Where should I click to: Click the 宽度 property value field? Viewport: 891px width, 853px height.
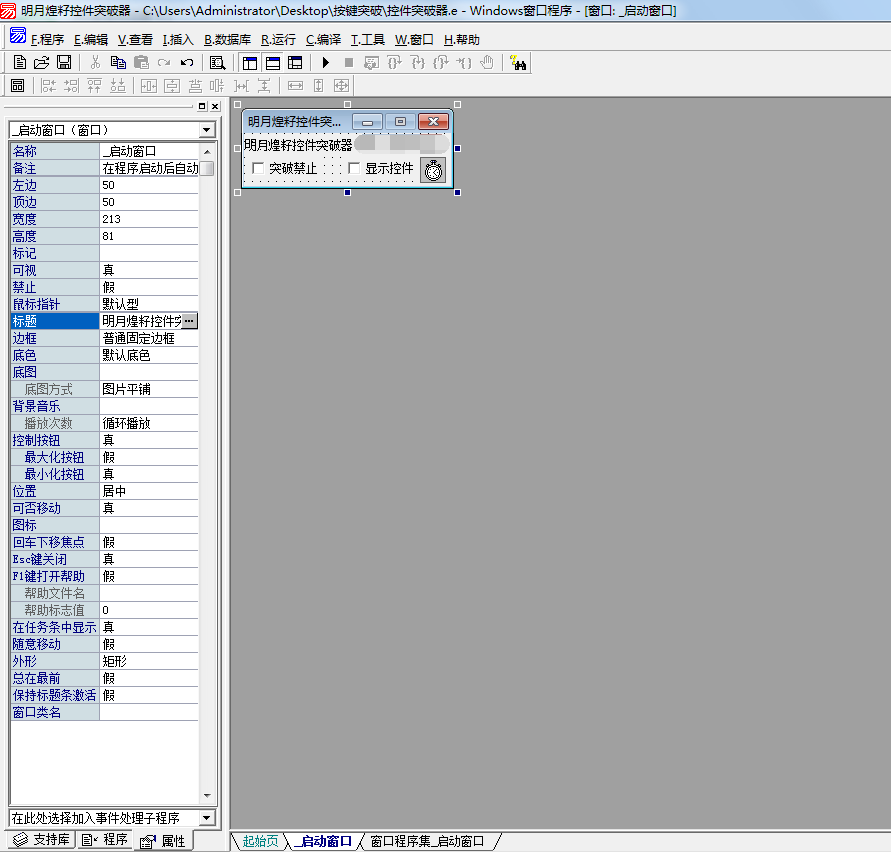point(149,219)
